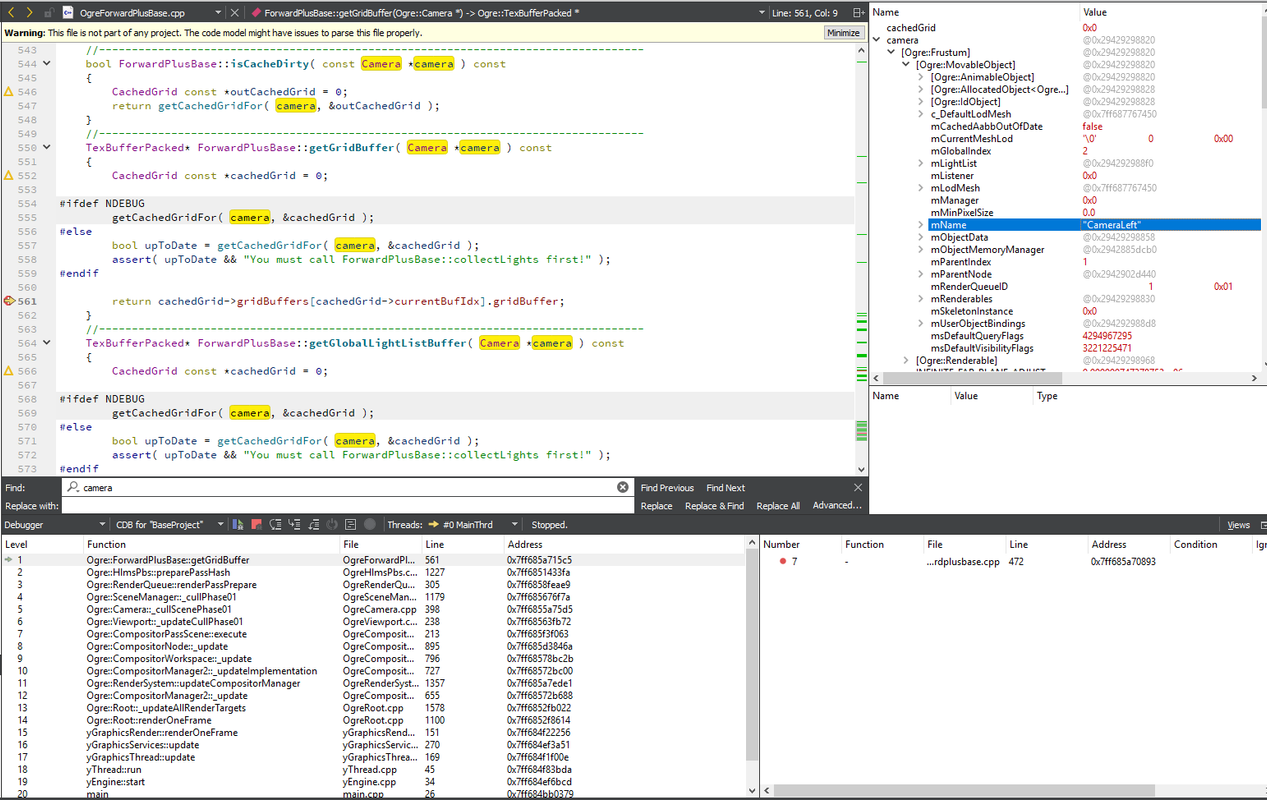Toggle operate-by-instruction mode icon

click(x=351, y=525)
